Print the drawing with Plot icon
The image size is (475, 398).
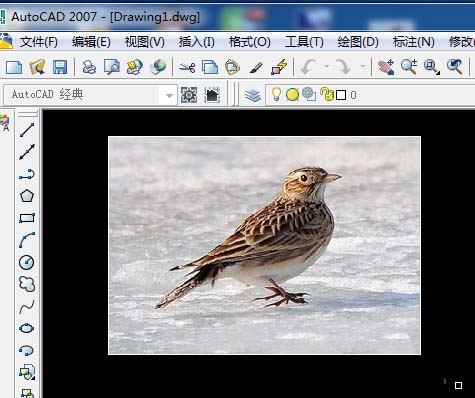(x=89, y=67)
